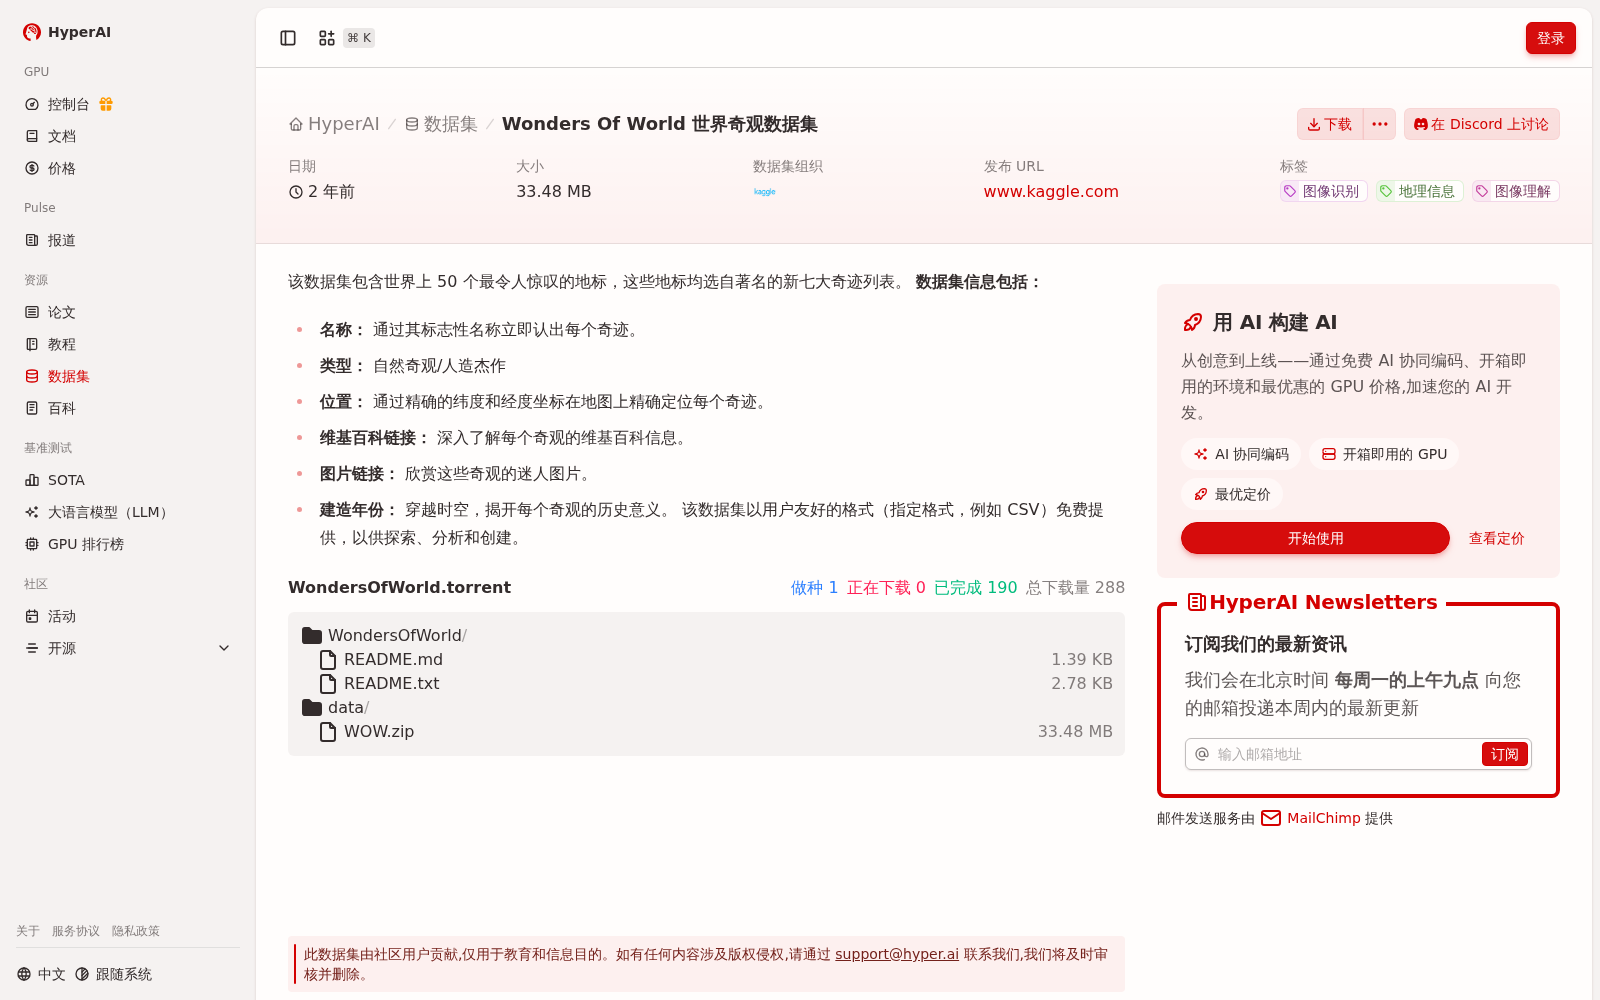Click the HyperAI logo in sidebar

coord(67,32)
